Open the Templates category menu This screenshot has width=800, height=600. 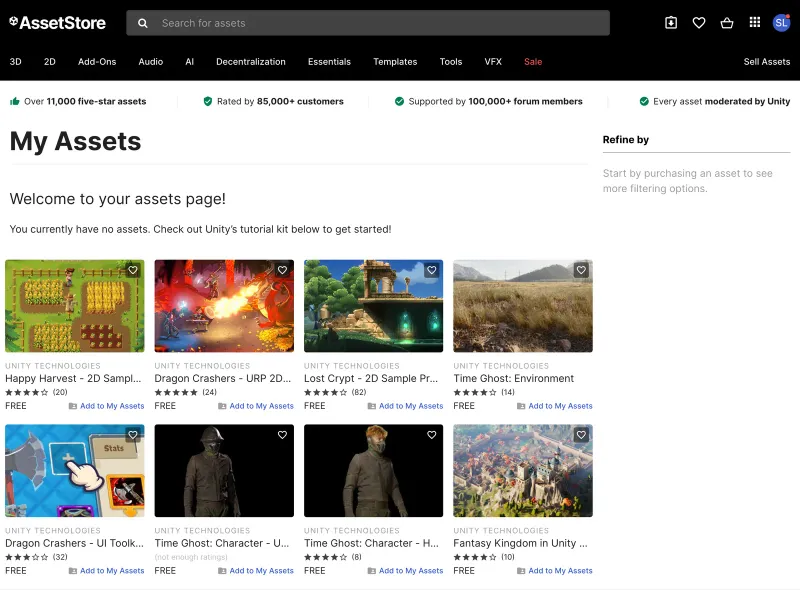395,62
